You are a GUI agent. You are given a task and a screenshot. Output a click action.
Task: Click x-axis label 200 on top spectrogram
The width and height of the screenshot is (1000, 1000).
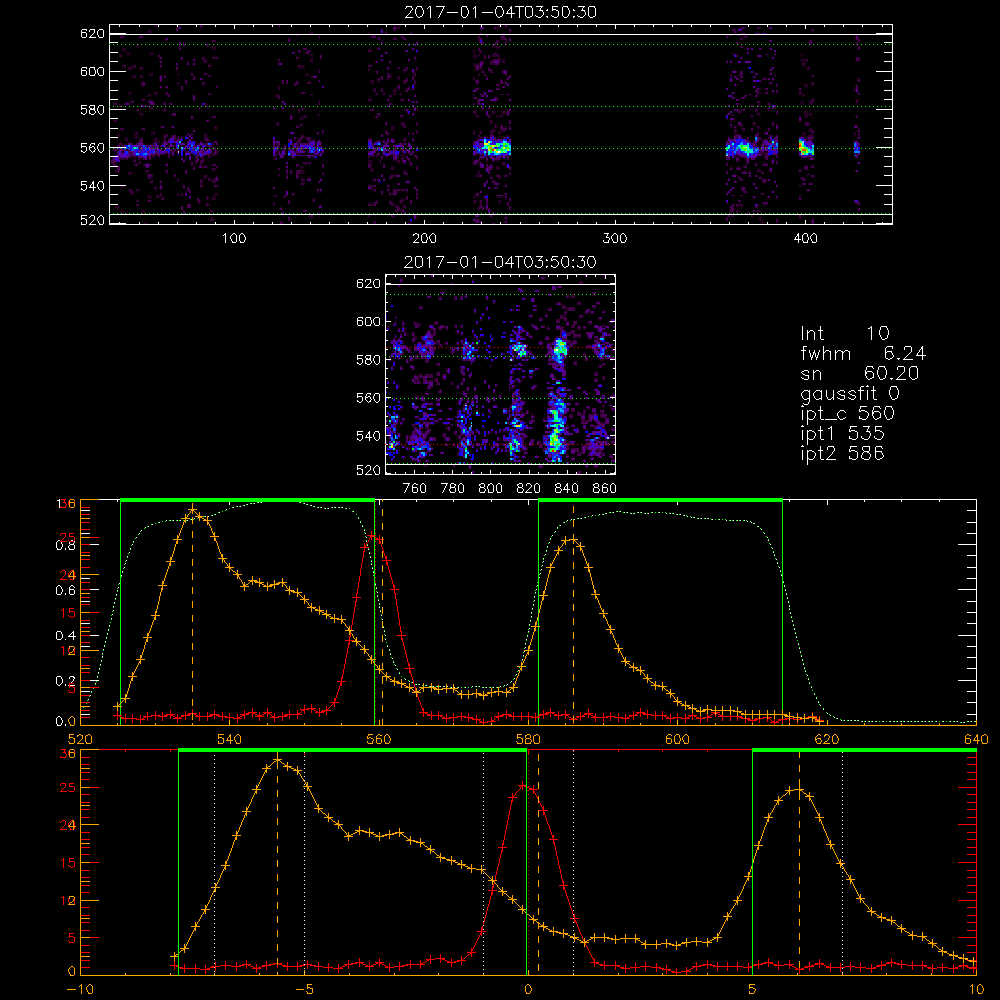tap(424, 239)
